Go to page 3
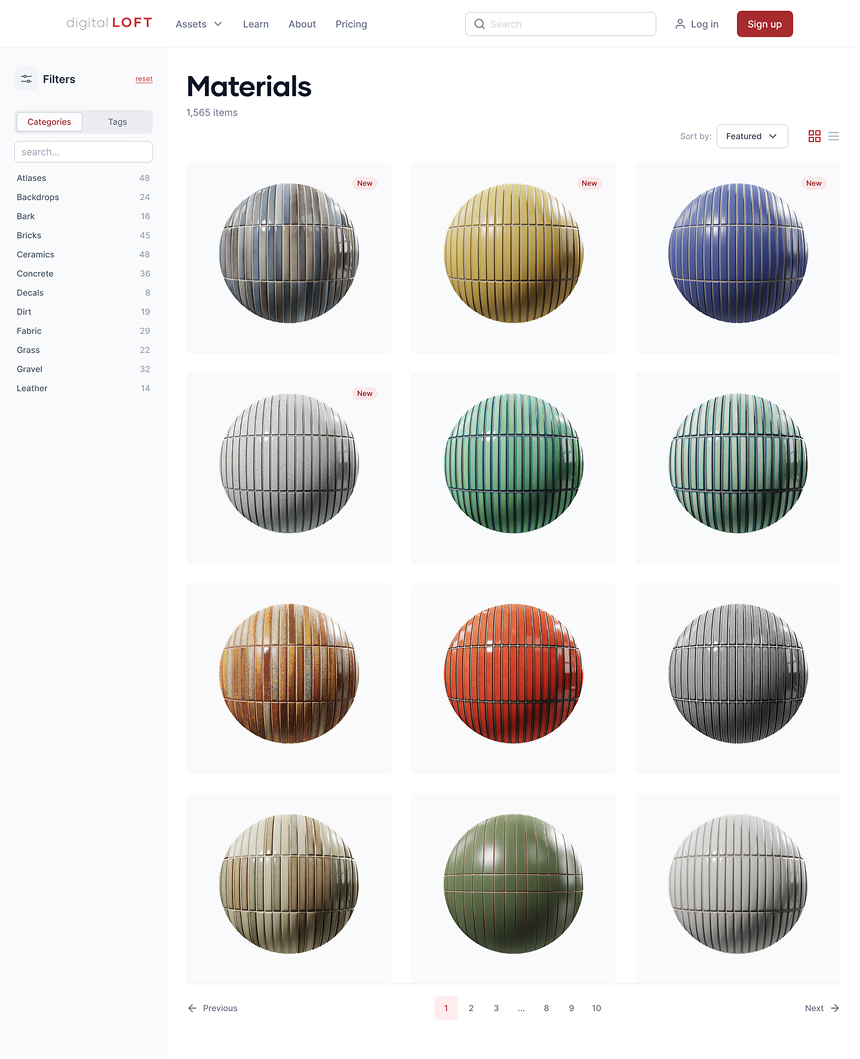Screen dimensions: 860x1059 [496, 1008]
